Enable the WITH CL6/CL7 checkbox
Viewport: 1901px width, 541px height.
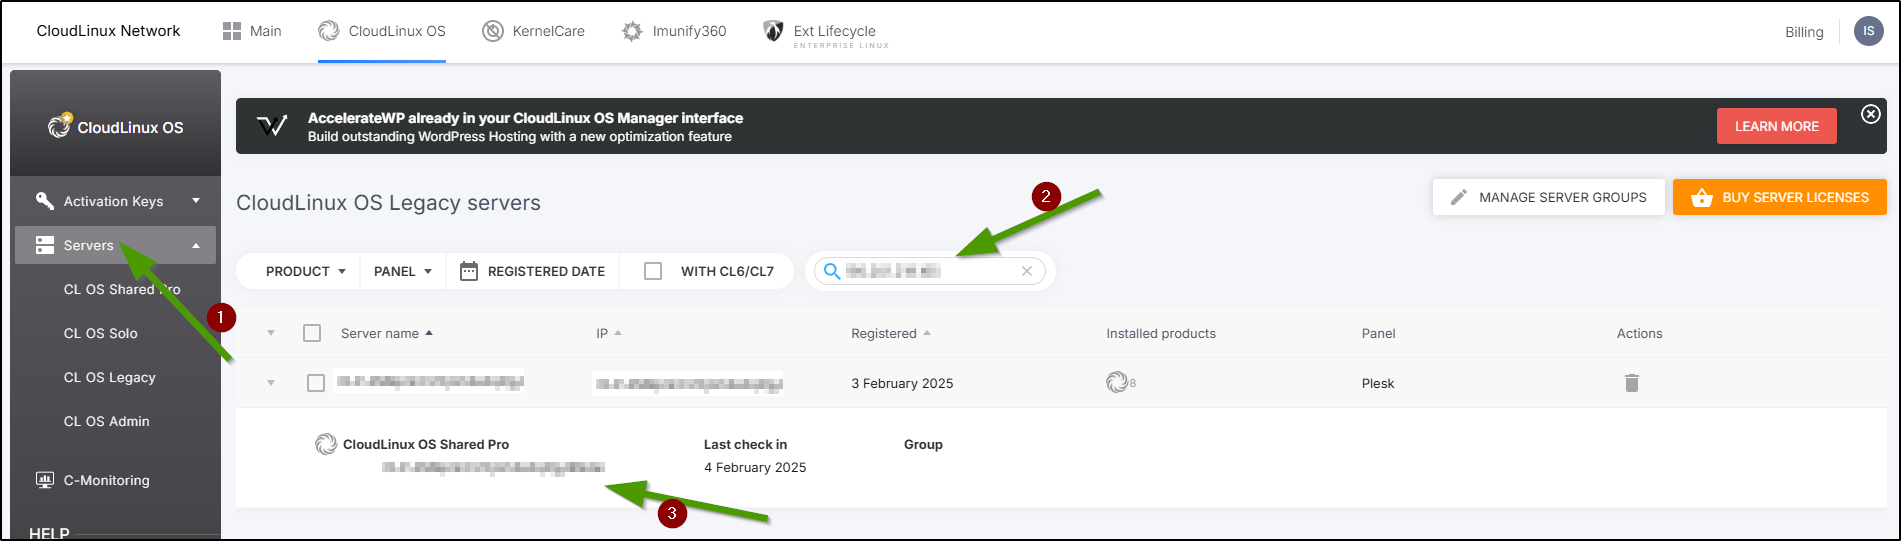[653, 271]
